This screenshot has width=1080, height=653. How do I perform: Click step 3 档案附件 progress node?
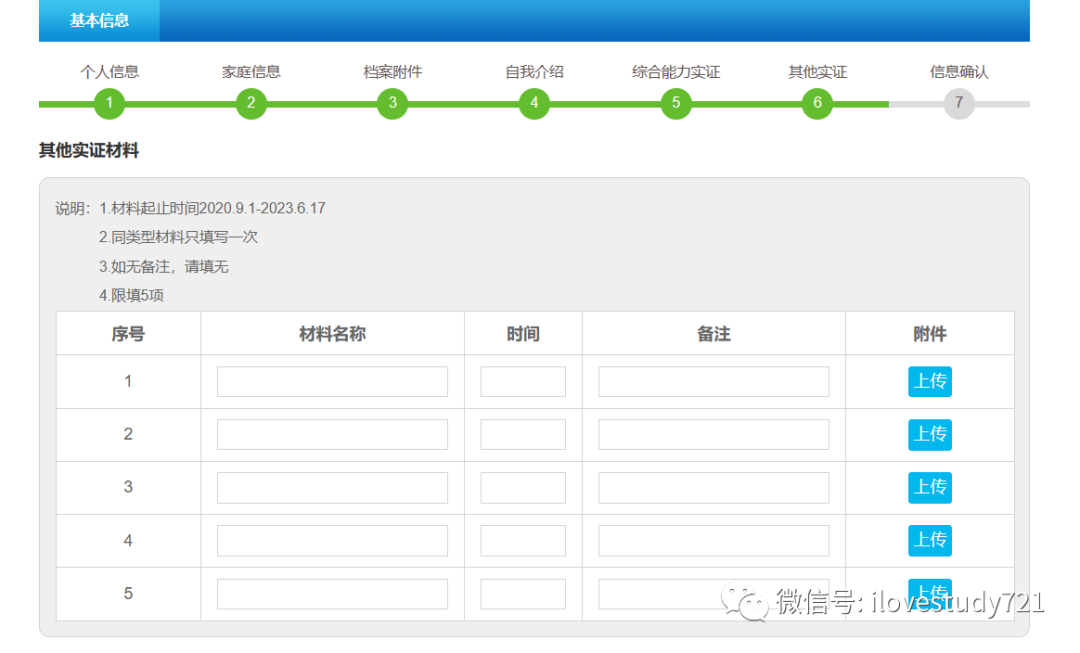393,103
